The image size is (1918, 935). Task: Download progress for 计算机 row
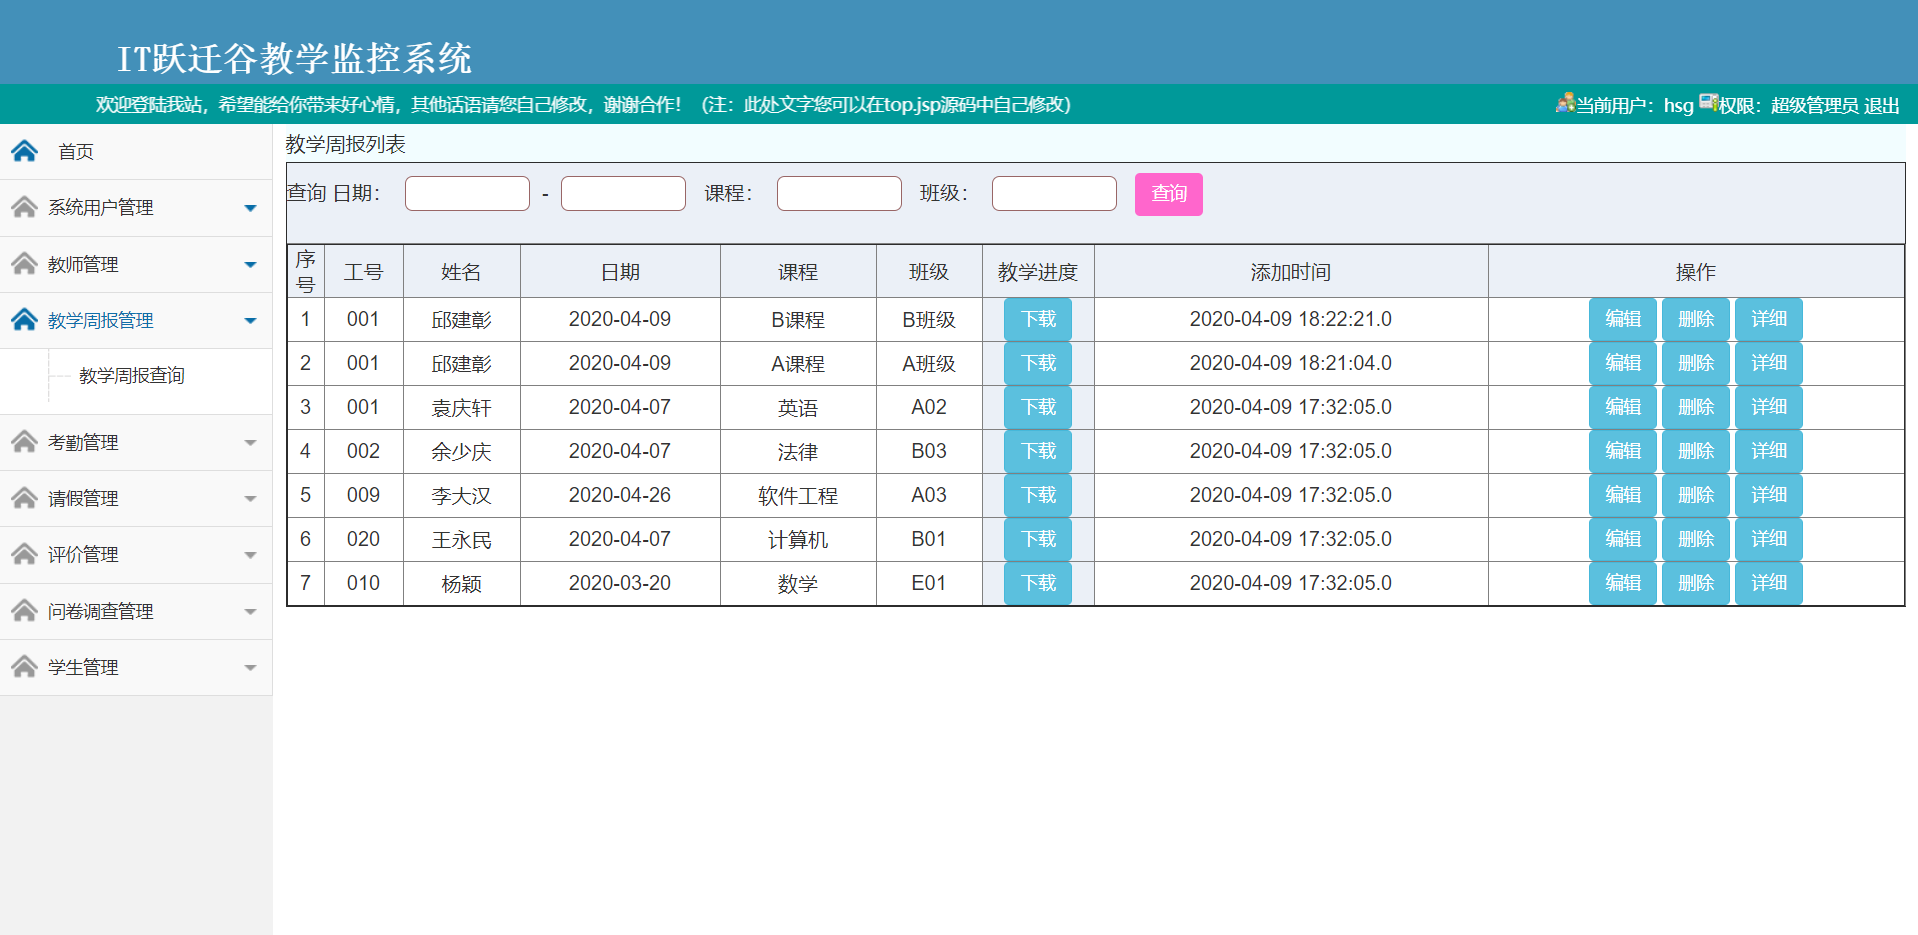(x=1038, y=539)
